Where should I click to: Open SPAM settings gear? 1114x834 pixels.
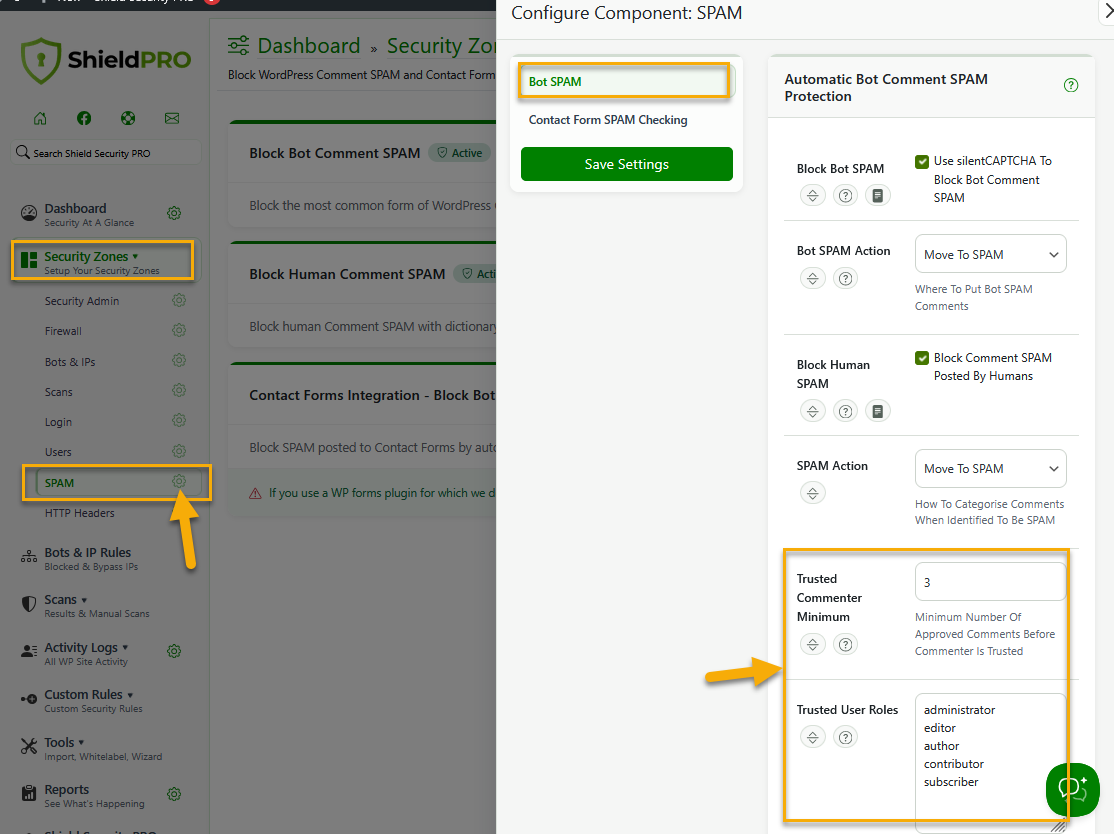(x=179, y=482)
